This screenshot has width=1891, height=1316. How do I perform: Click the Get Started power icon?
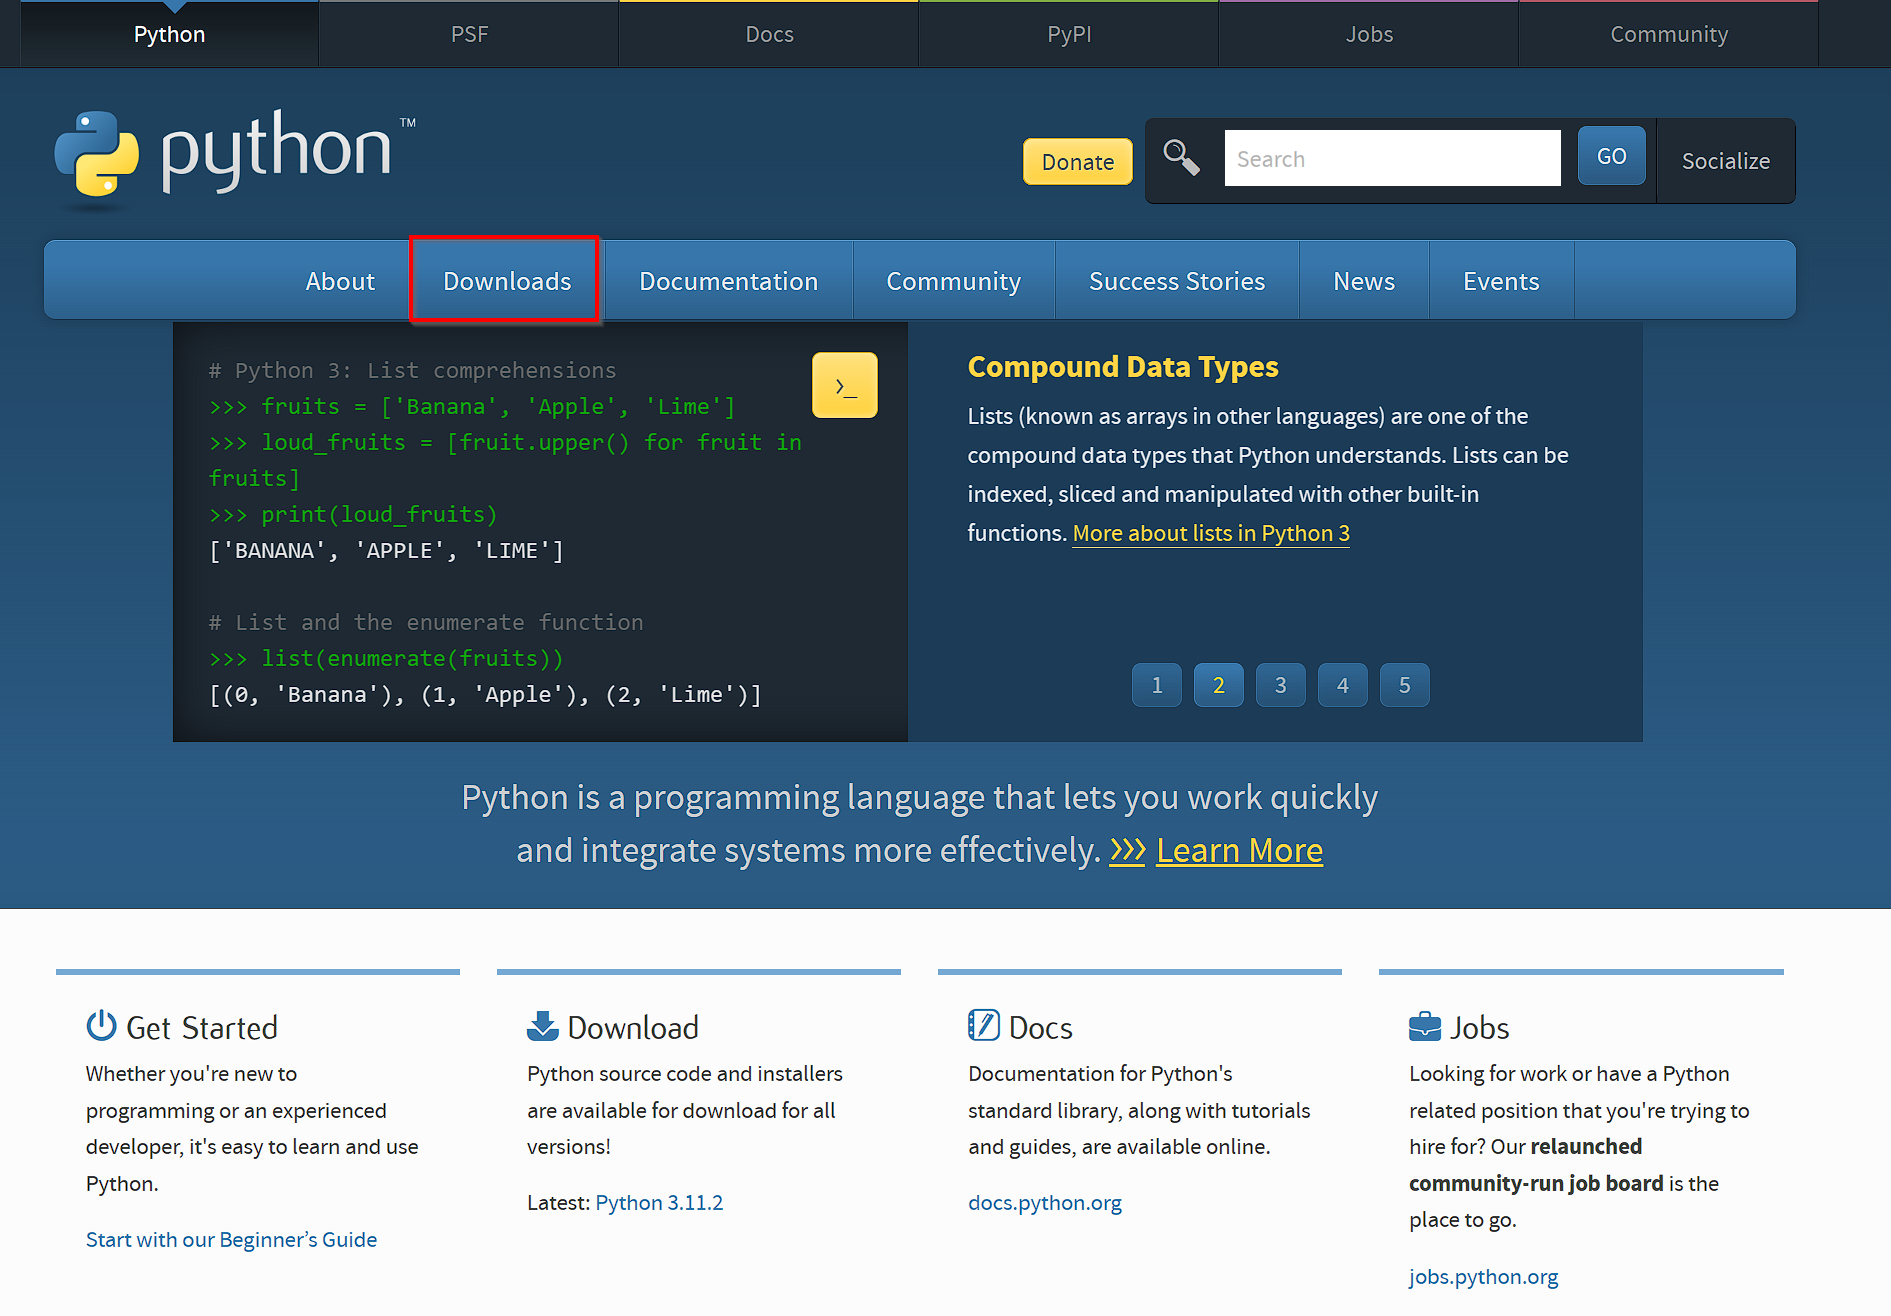click(102, 1025)
